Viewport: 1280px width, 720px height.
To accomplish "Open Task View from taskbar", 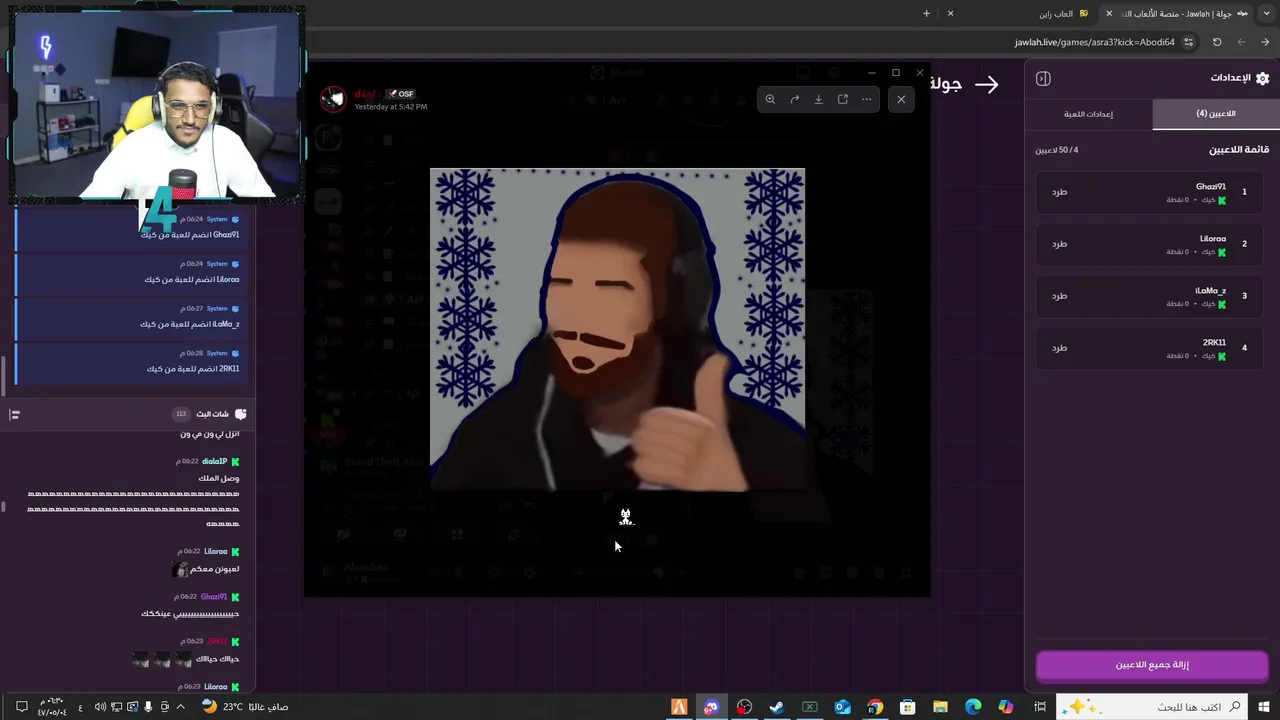I will pyautogui.click(x=1039, y=707).
